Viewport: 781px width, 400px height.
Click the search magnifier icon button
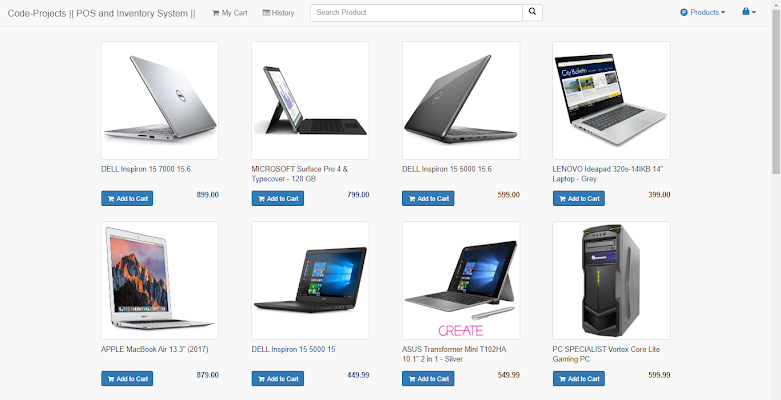coord(532,12)
